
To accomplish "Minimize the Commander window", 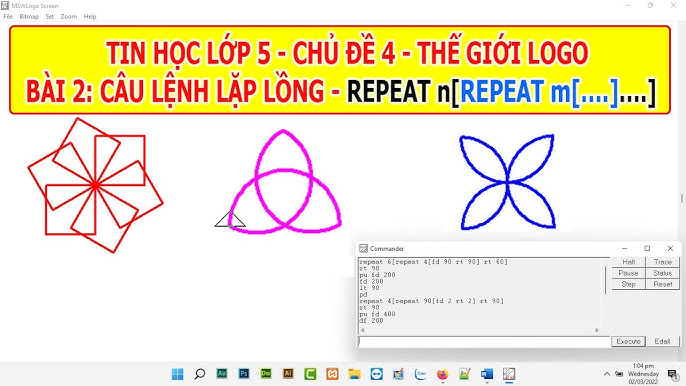I will point(624,249).
